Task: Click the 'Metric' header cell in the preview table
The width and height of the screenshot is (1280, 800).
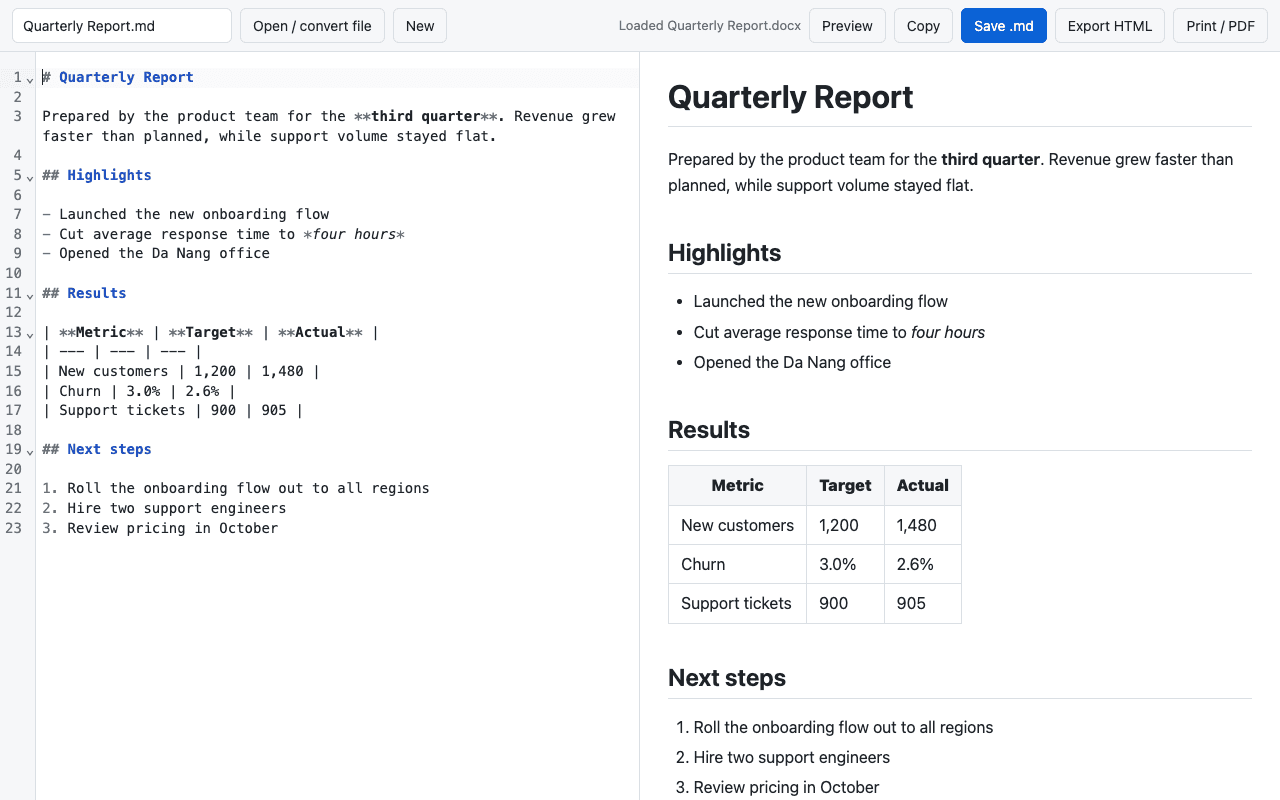Action: (x=737, y=485)
